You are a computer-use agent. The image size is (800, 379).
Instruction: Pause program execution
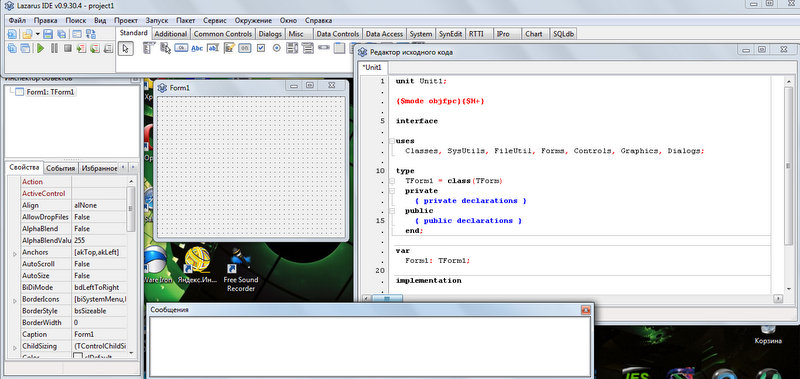[54, 48]
